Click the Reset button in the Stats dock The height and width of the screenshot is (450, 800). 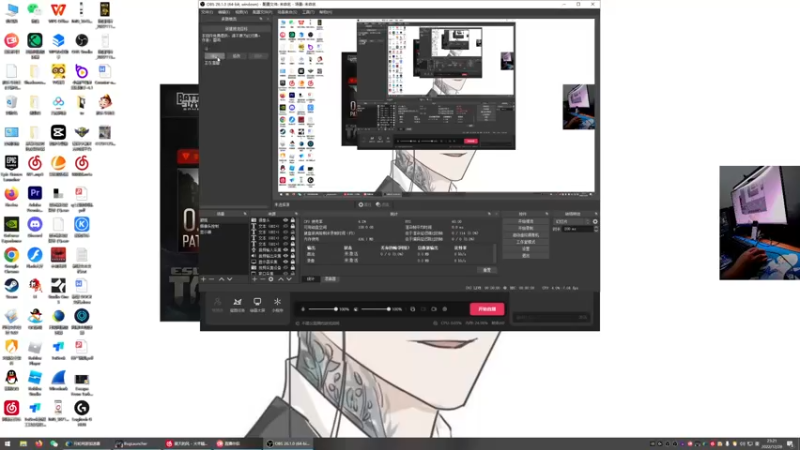[x=487, y=270]
